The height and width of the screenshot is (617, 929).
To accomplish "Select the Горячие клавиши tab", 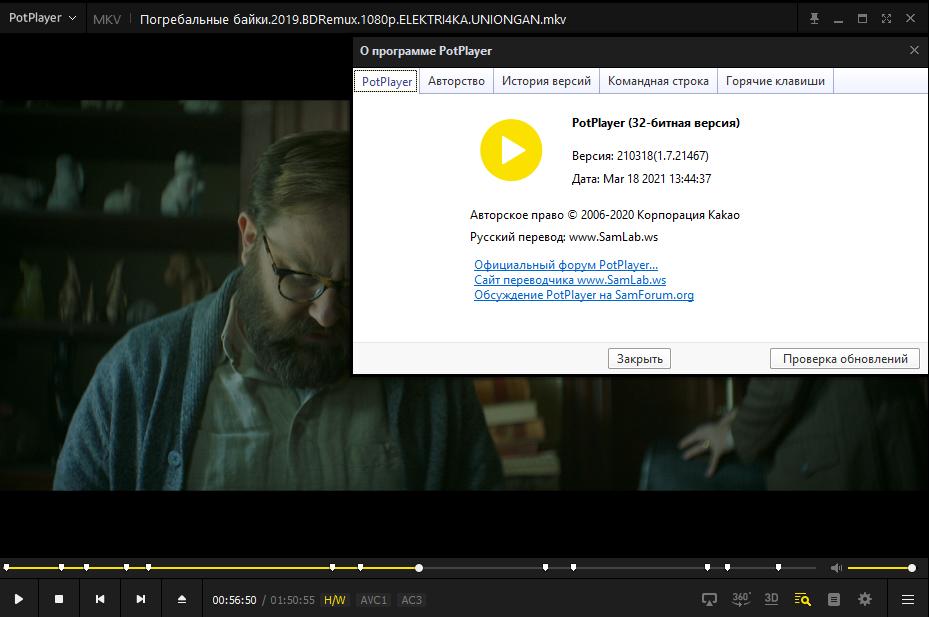I will pyautogui.click(x=775, y=81).
